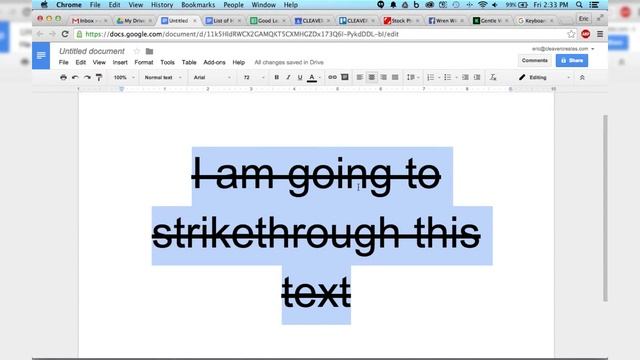Switch to the My Drive tab
The width and height of the screenshot is (640, 360).
pyautogui.click(x=134, y=20)
